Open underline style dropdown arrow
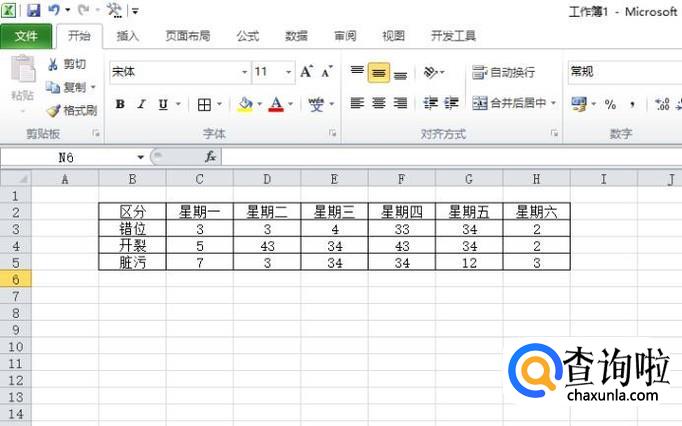 click(x=178, y=104)
